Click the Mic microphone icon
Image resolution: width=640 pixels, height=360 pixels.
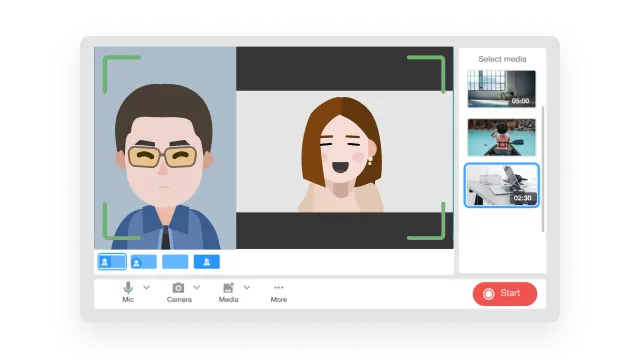point(128,288)
